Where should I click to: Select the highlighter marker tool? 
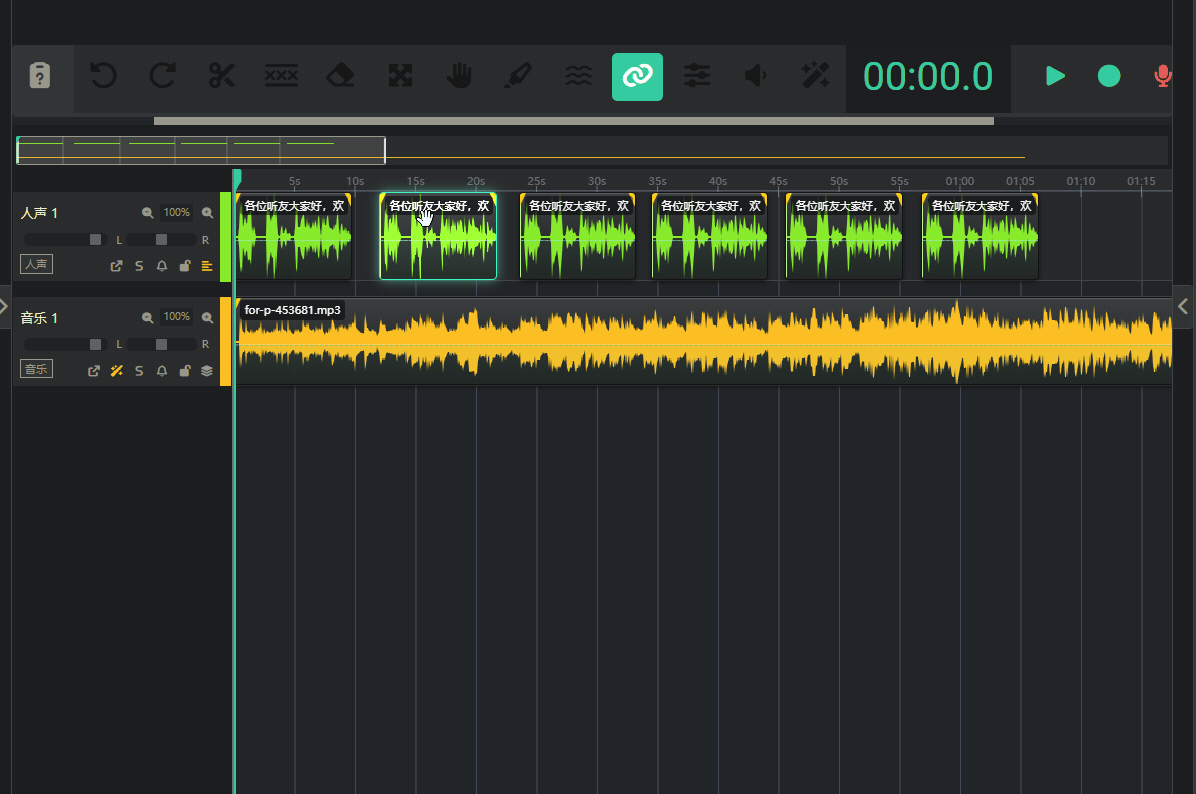[519, 76]
